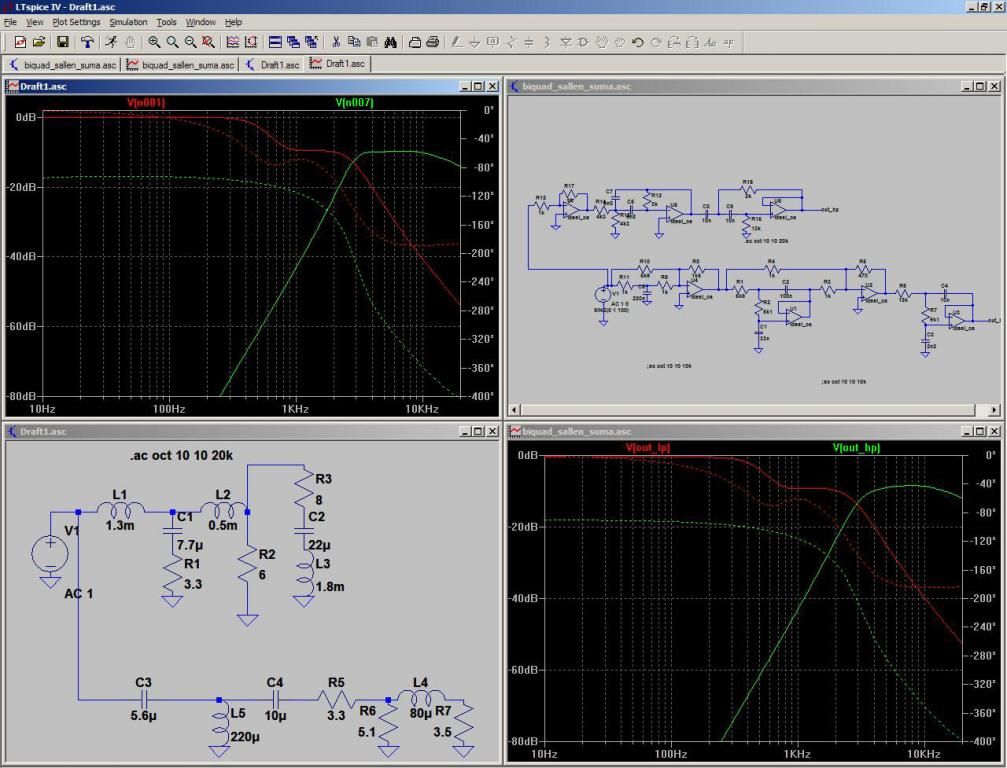Click the V(n001) trace label
The image size is (1007, 768).
click(146, 102)
